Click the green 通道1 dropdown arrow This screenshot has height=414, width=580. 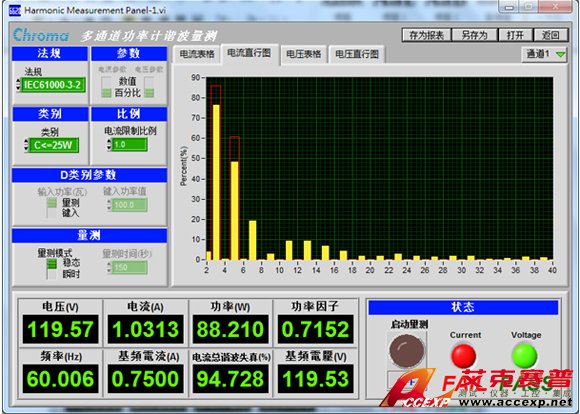[560, 54]
